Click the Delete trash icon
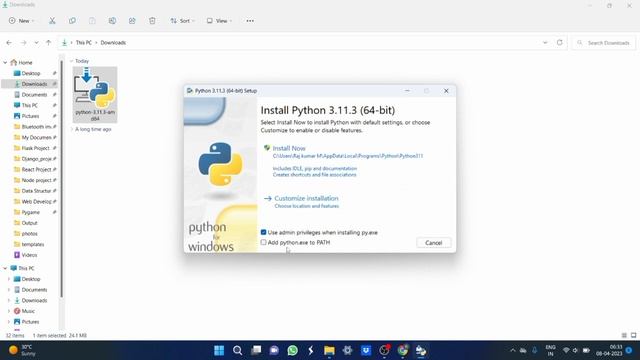Viewport: 640px width, 360px height. click(152, 21)
